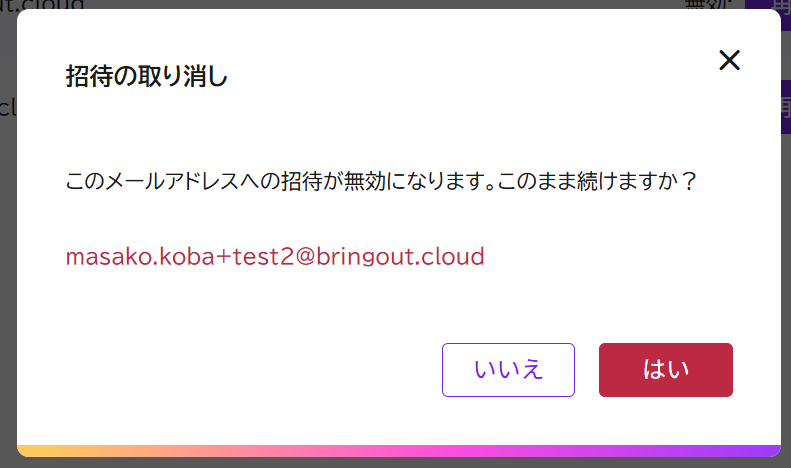
Task: Decline by pressing the いいえ button
Action: point(508,370)
